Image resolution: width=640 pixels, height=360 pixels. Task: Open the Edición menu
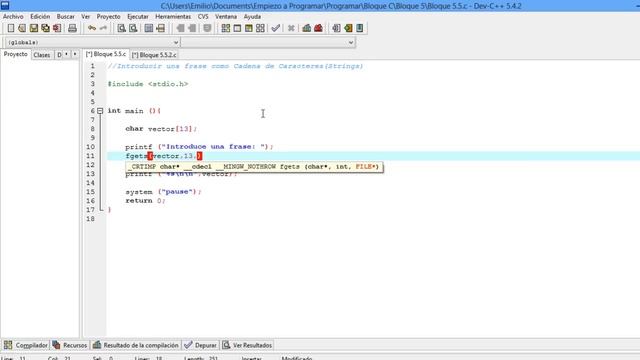pyautogui.click(x=40, y=16)
